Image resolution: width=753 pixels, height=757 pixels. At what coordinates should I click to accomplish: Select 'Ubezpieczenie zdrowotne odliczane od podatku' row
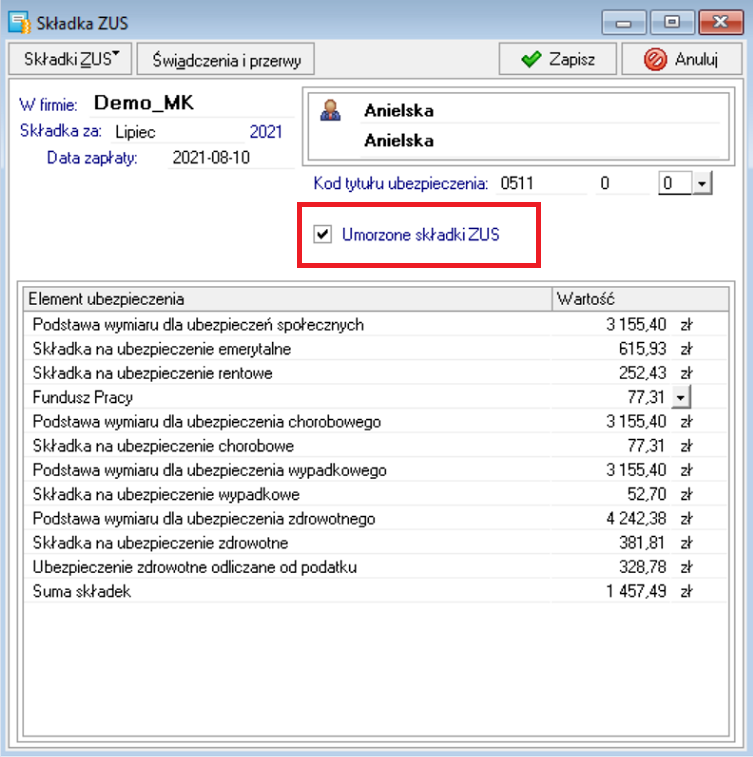coord(375,567)
